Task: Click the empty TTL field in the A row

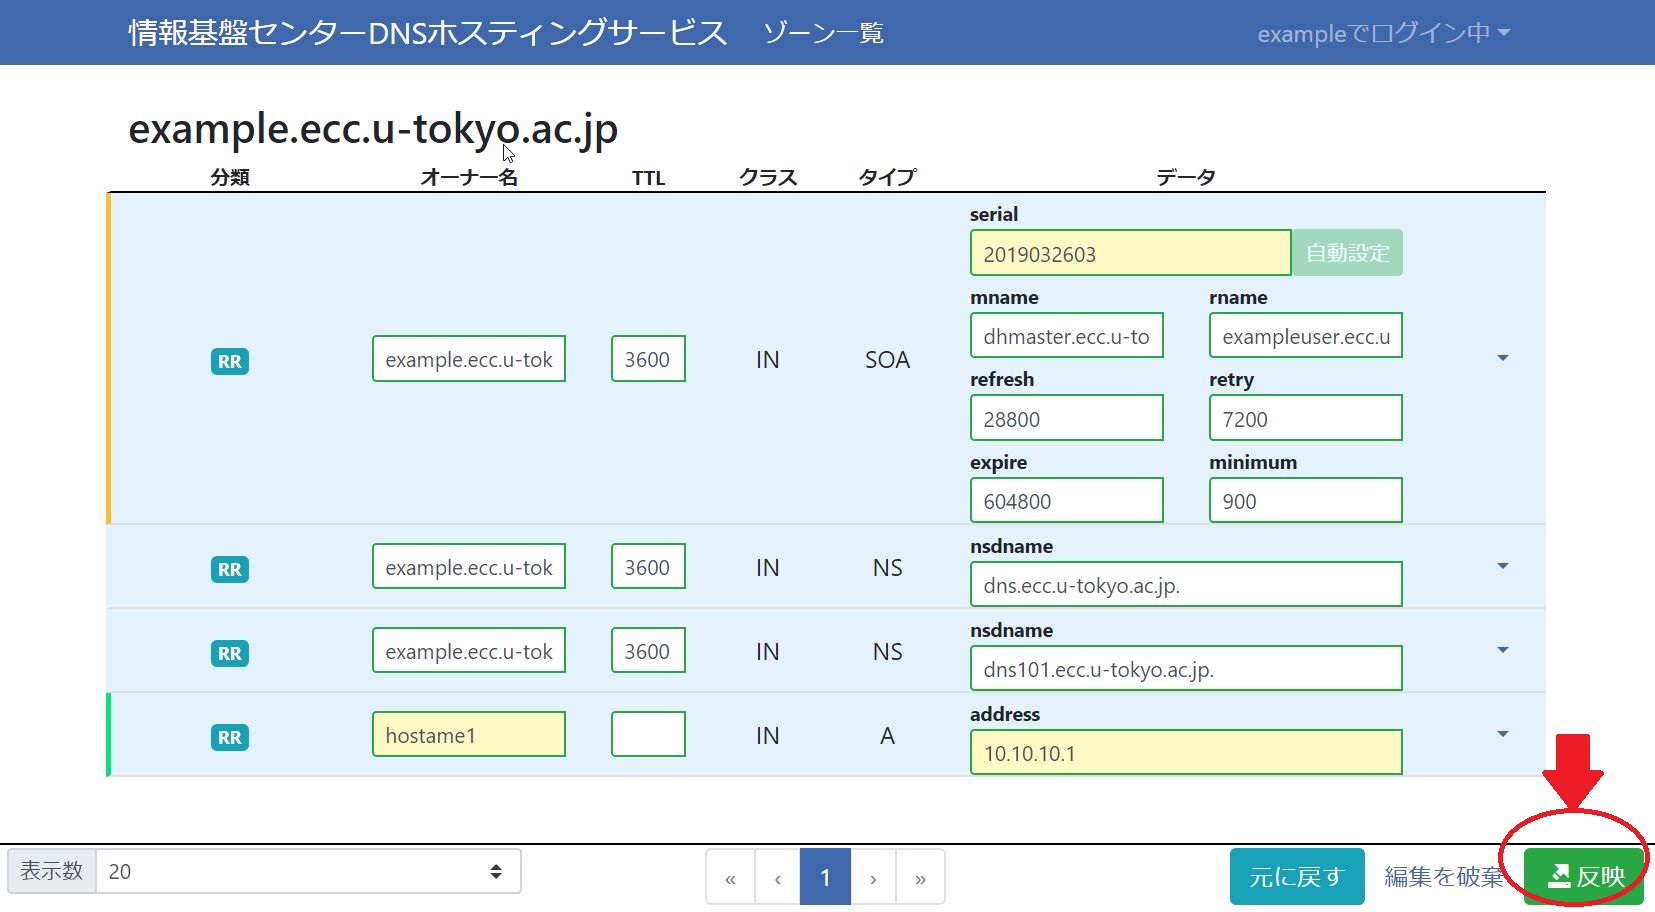Action: tap(648, 735)
